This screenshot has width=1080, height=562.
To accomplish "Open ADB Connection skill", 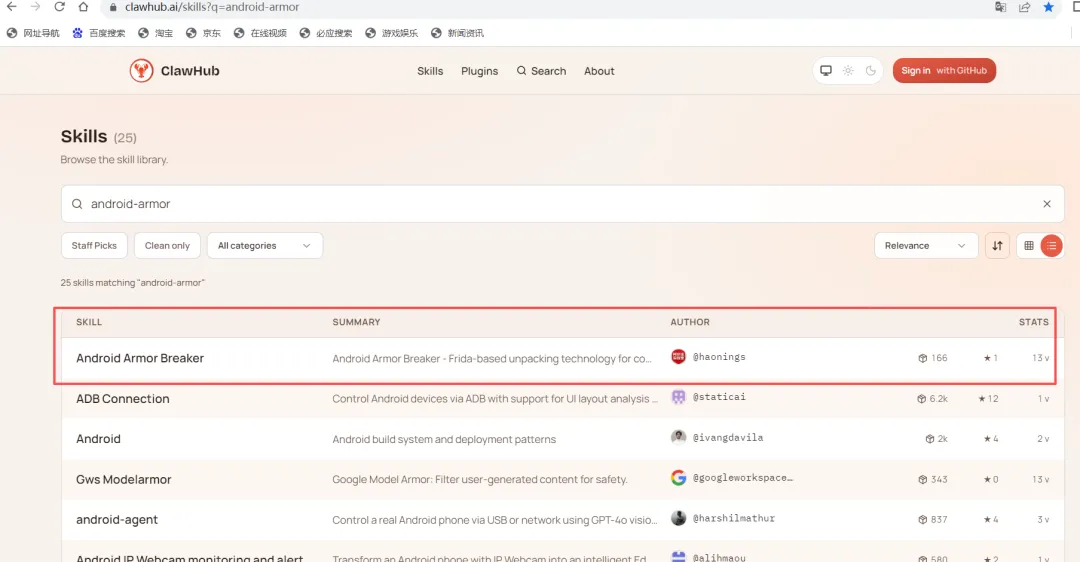I will click(x=123, y=399).
